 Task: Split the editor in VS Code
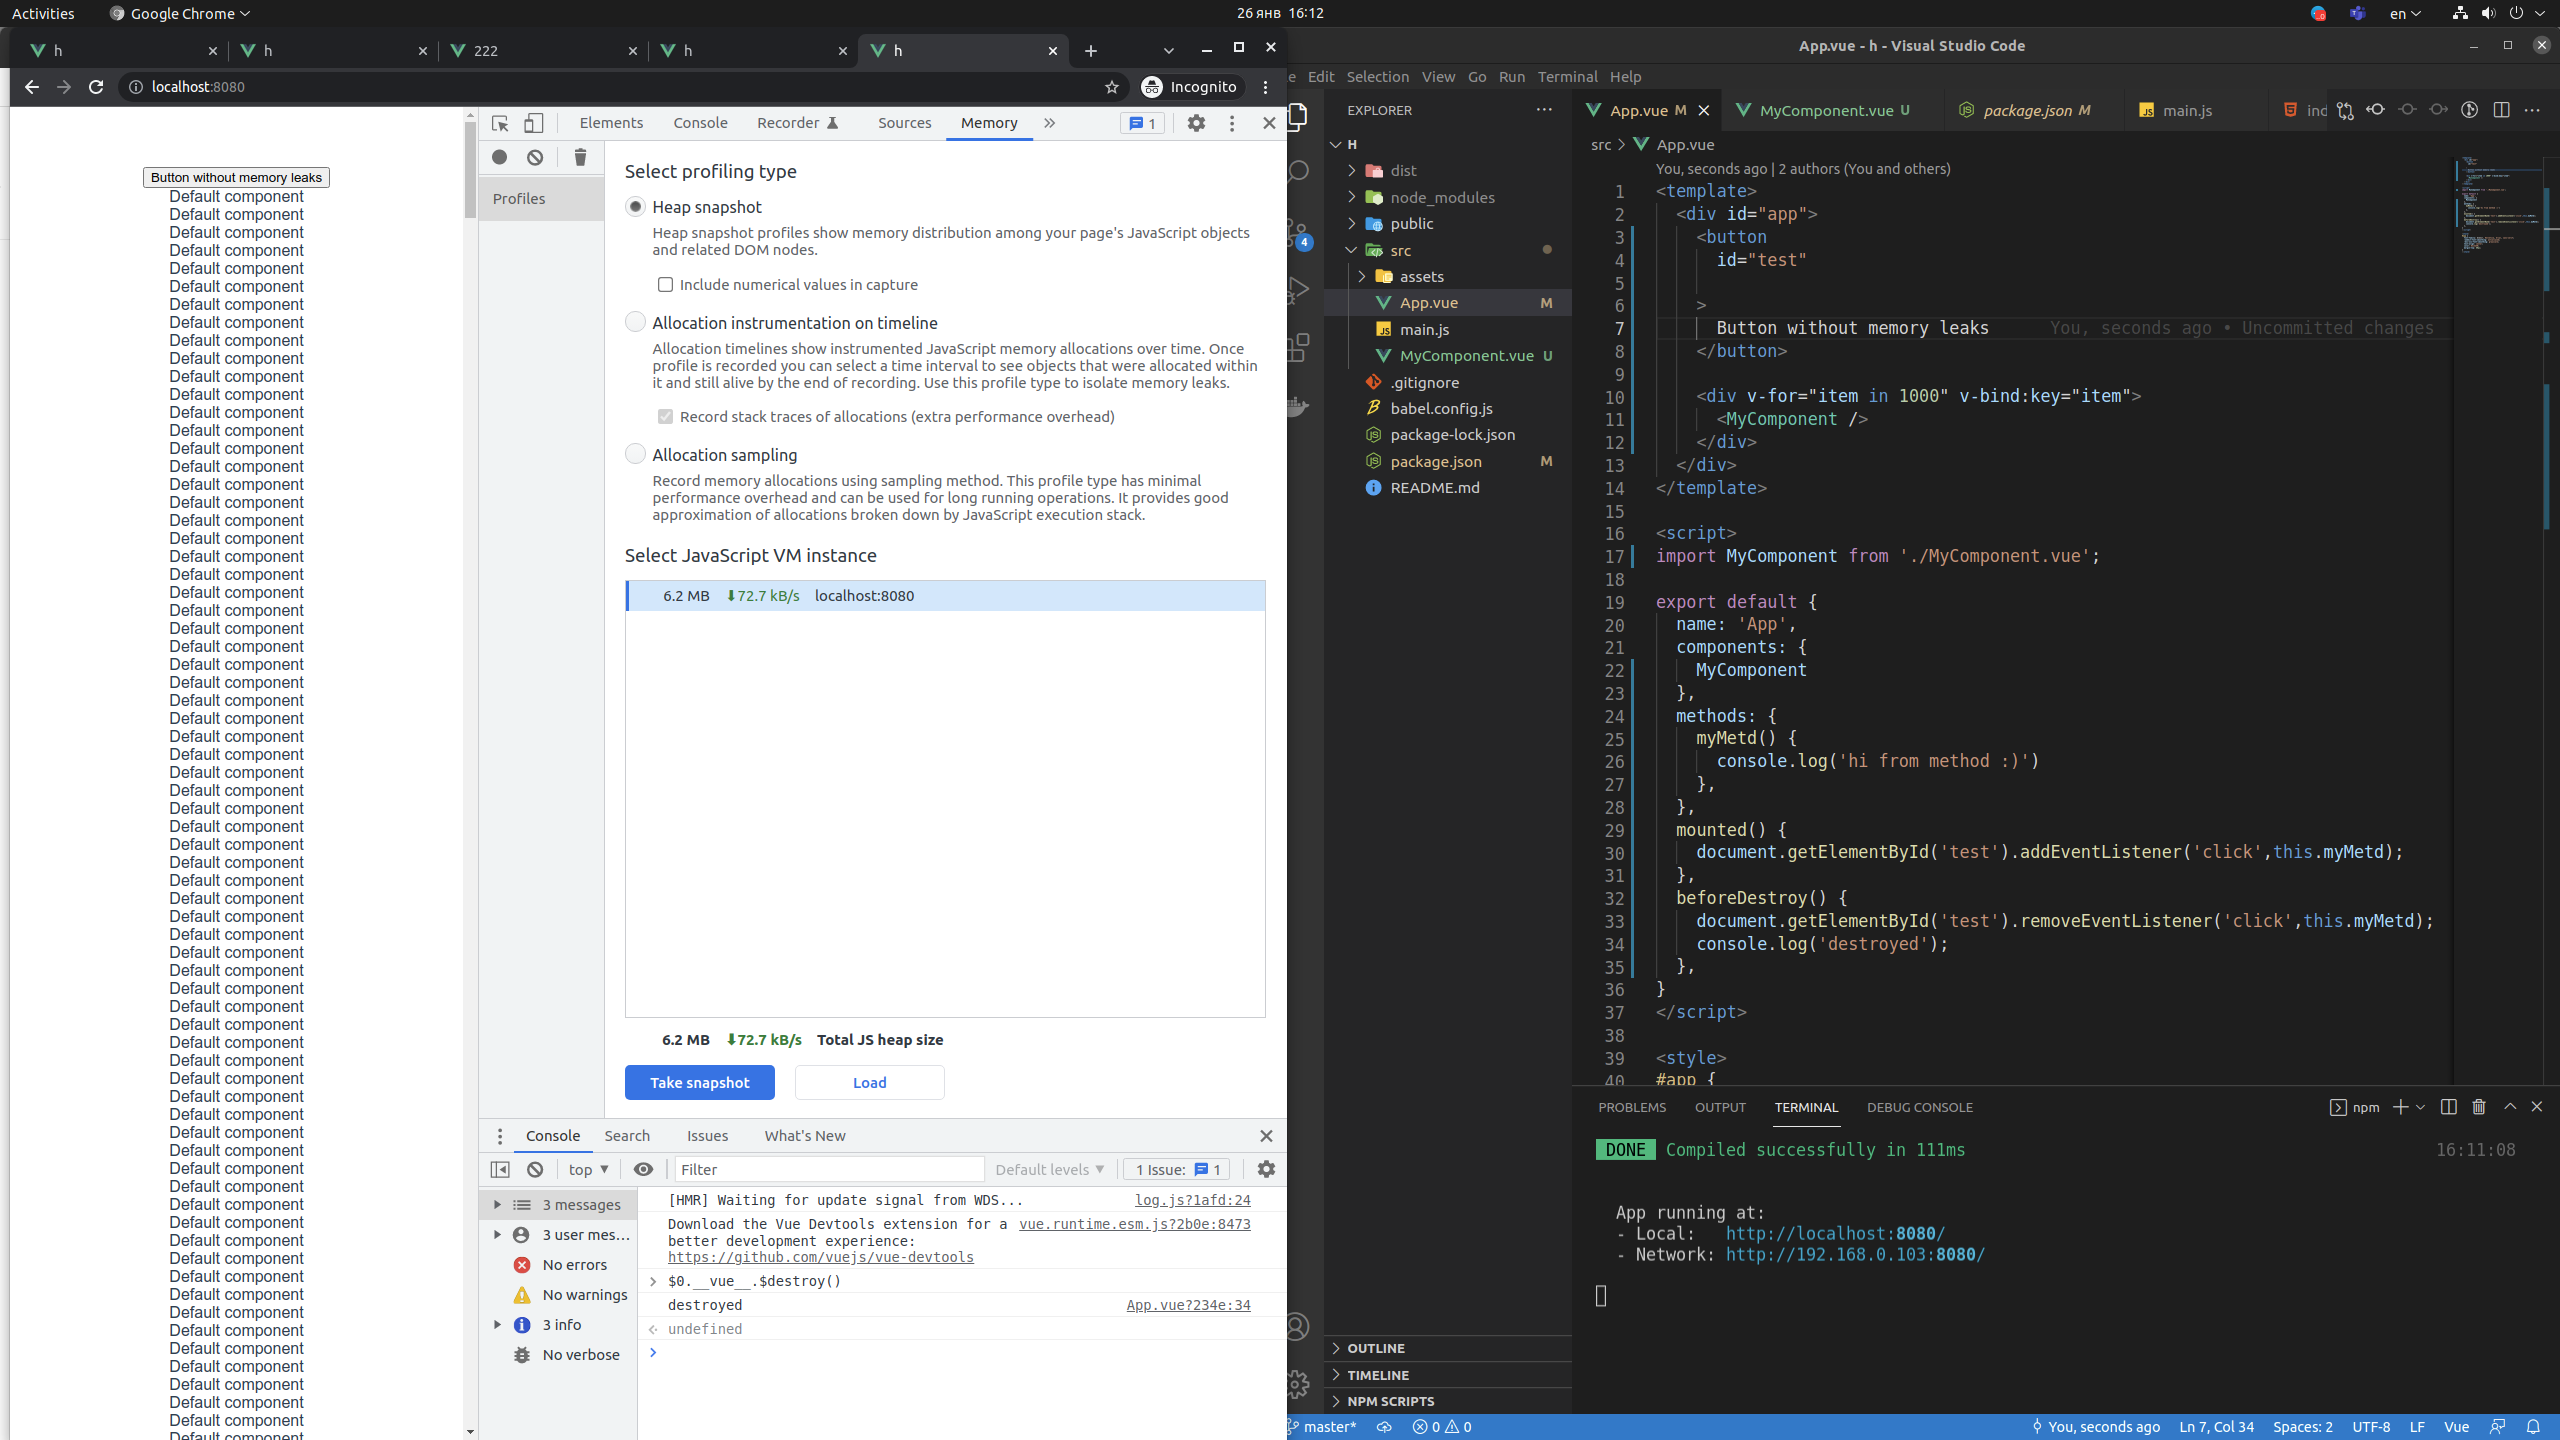click(2501, 110)
